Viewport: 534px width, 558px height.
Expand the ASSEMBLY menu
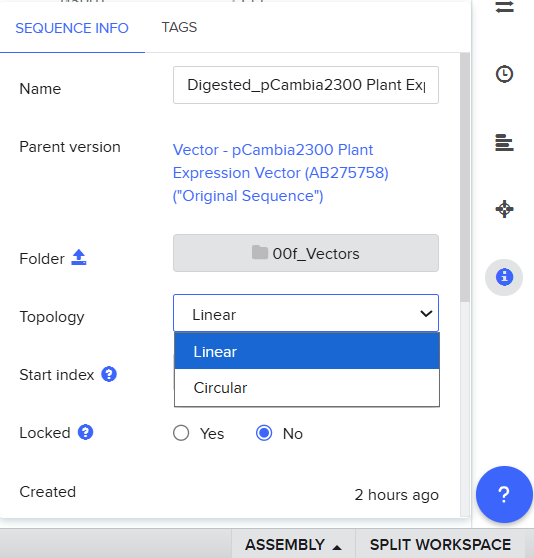294,544
